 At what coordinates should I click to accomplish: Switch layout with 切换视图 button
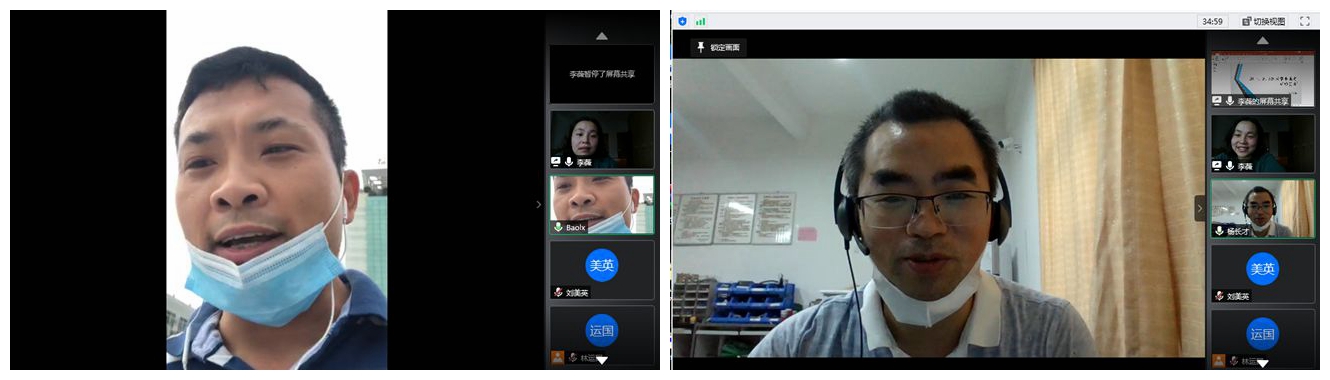coord(1264,21)
